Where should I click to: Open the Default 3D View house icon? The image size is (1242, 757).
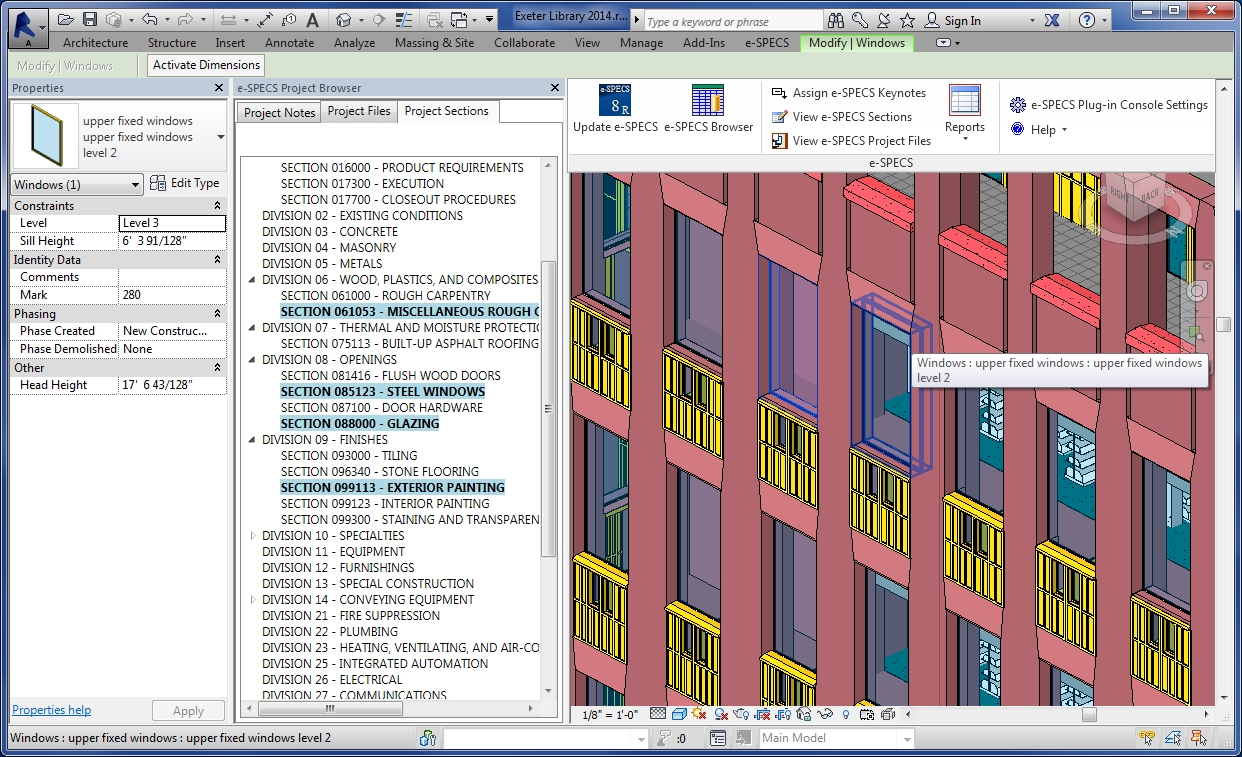(x=343, y=19)
